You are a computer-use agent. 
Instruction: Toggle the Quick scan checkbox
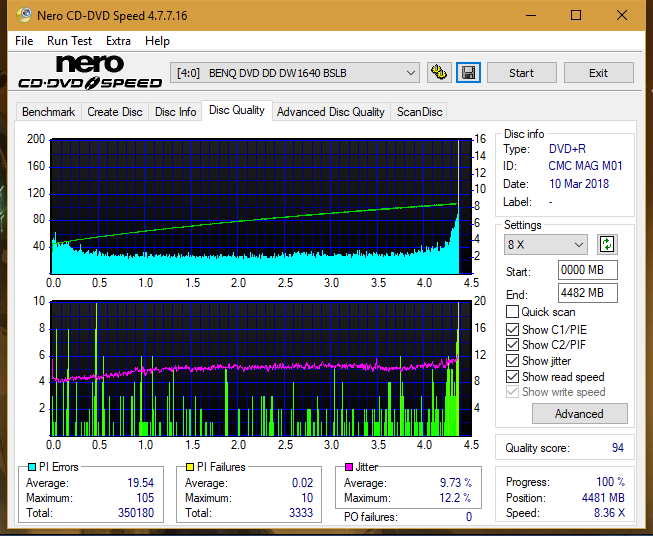tap(512, 312)
